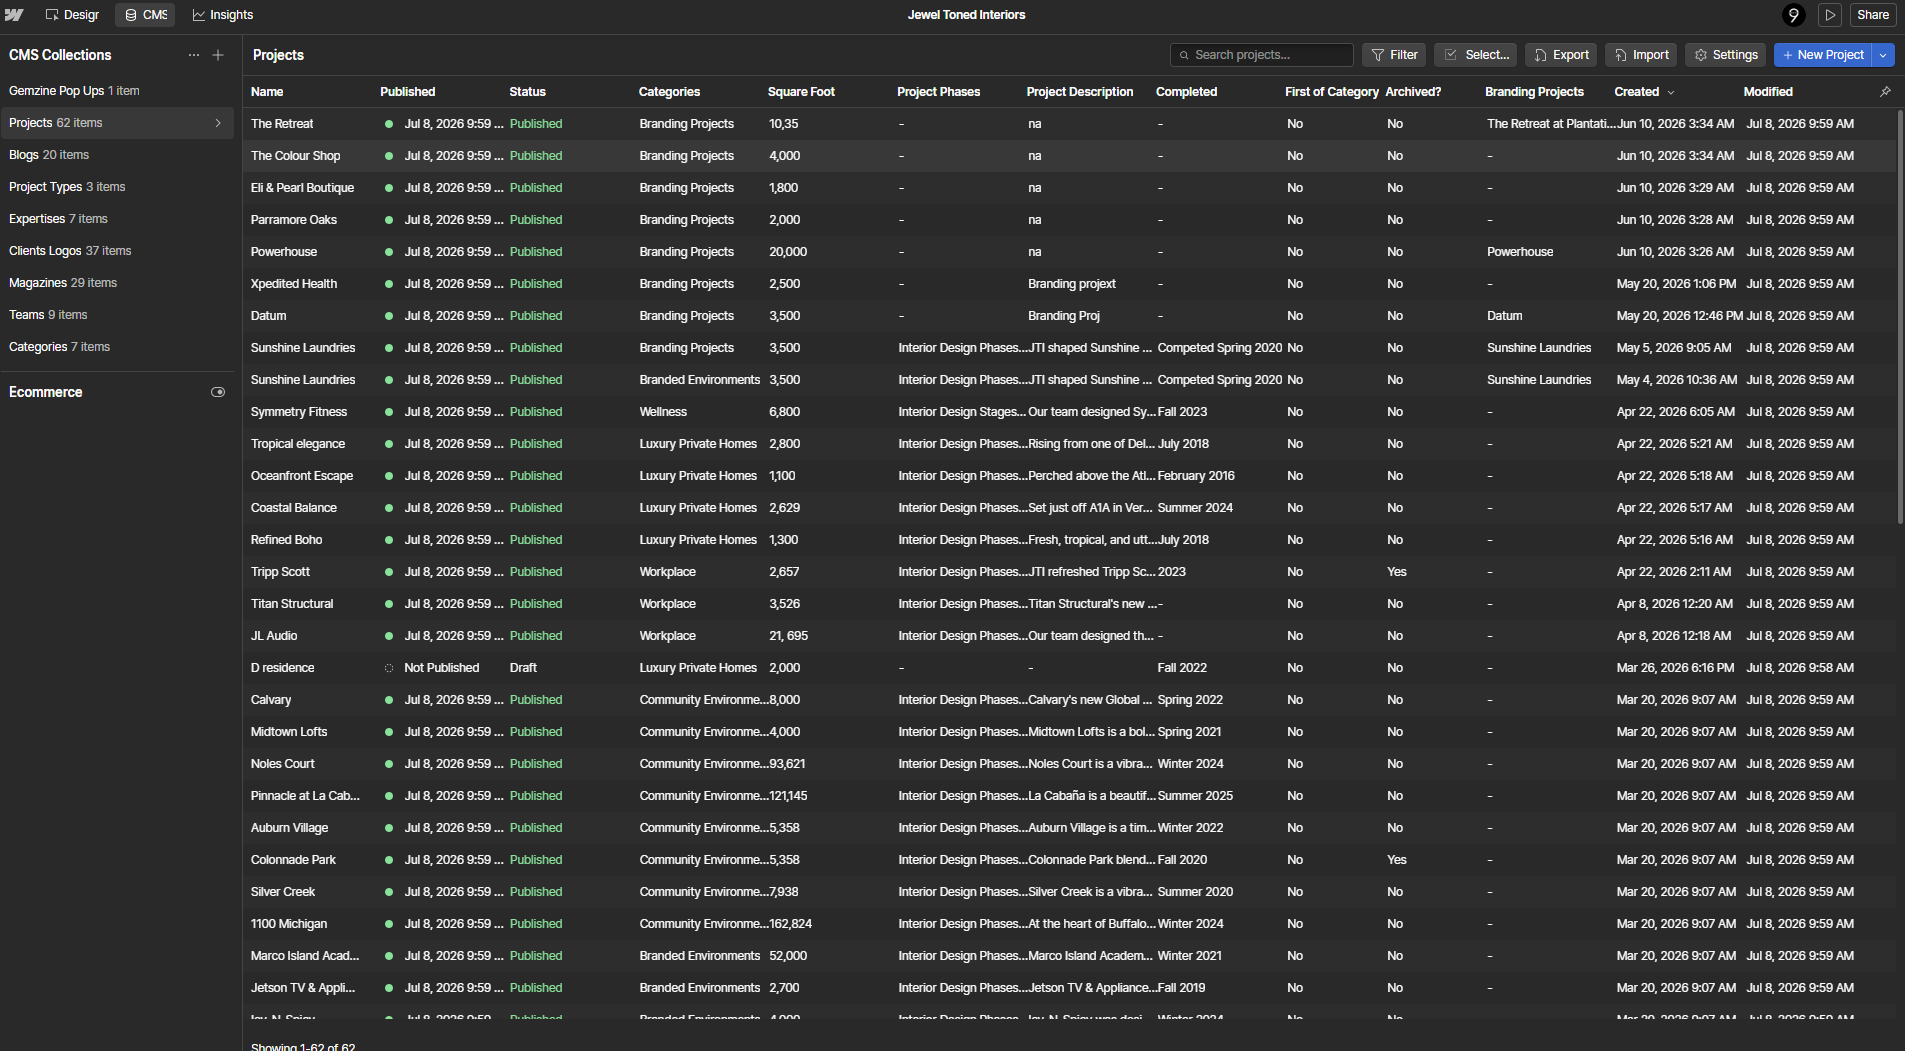The width and height of the screenshot is (1905, 1051).
Task: Toggle the Ecommerce visibility switch
Action: click(218, 392)
